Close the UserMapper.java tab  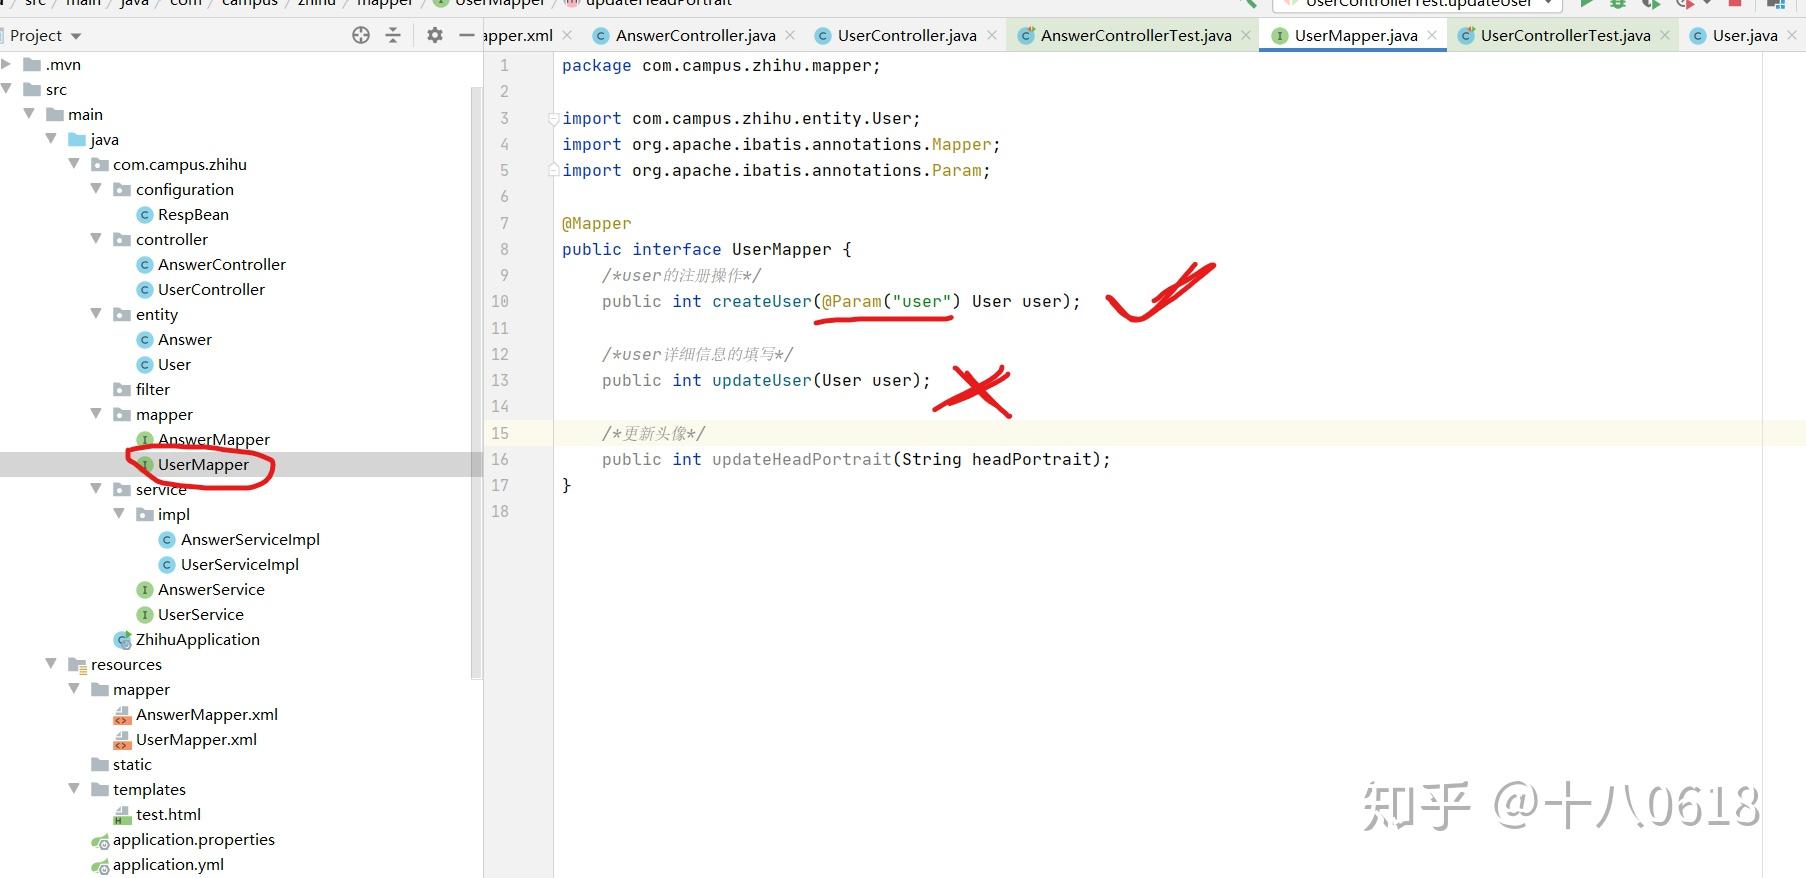[1432, 35]
